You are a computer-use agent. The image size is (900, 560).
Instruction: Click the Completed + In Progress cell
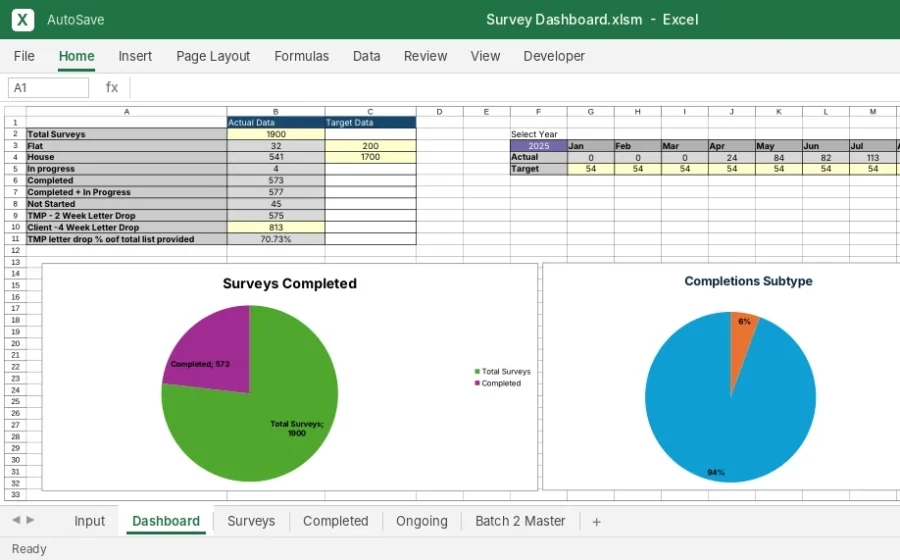click(x=126, y=192)
